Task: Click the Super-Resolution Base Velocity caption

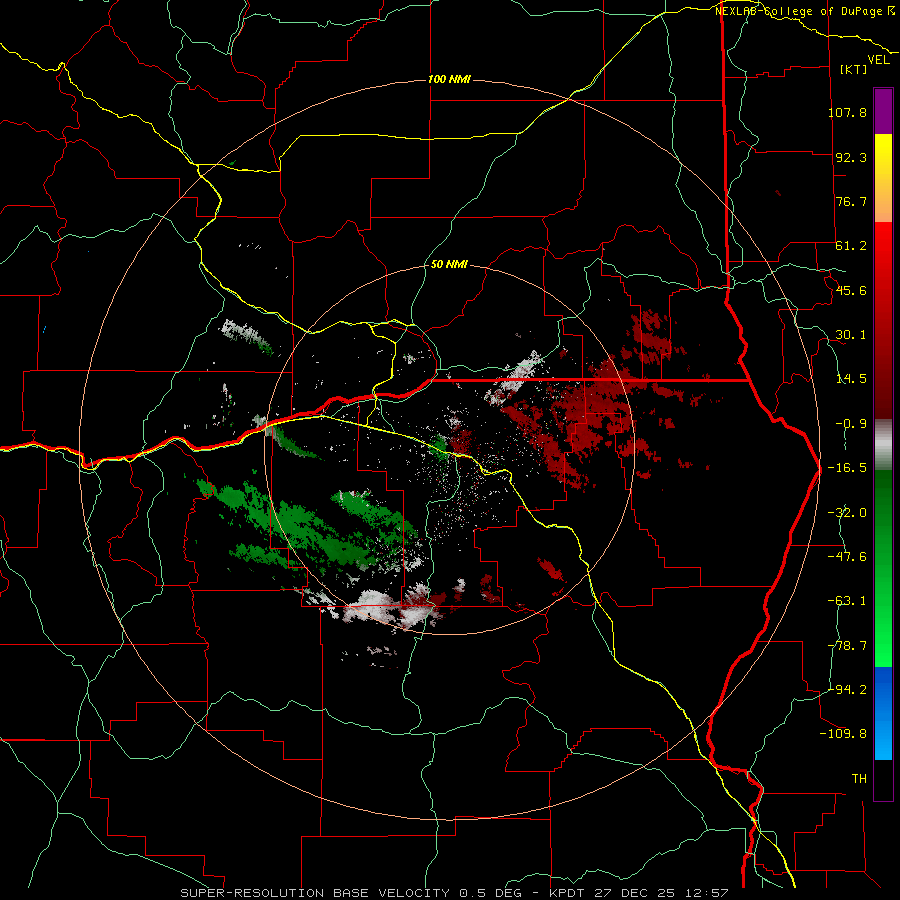Action: [x=454, y=893]
